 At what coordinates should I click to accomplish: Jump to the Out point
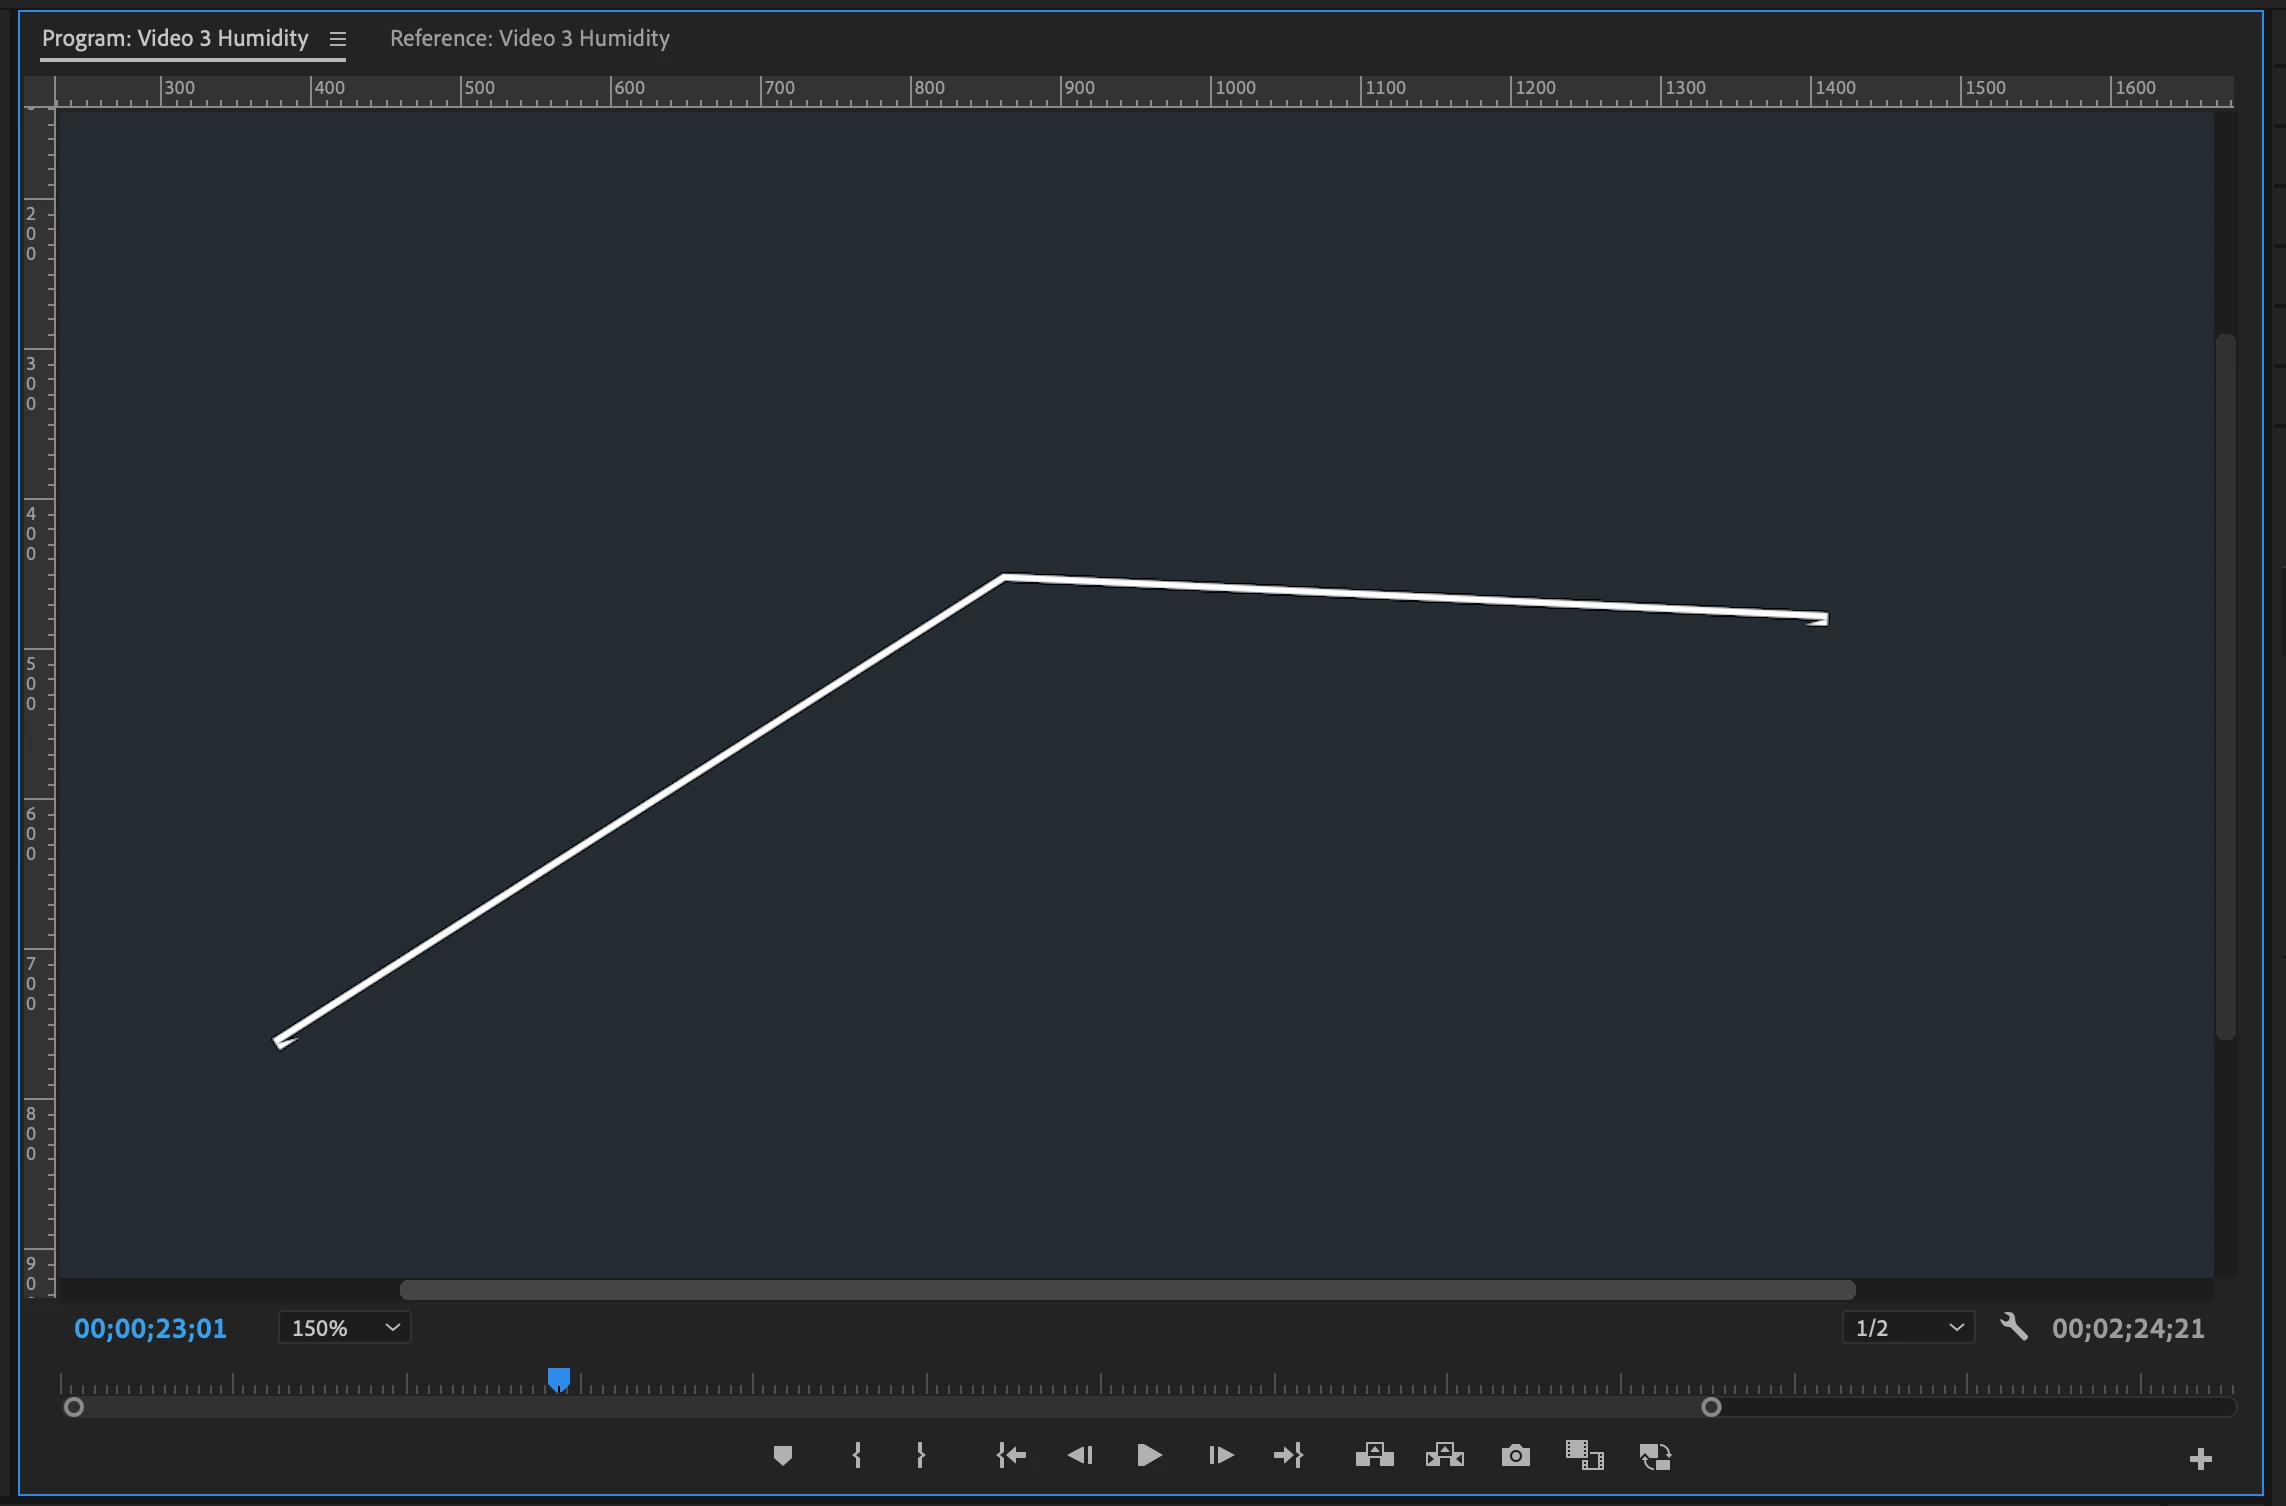[1288, 1455]
